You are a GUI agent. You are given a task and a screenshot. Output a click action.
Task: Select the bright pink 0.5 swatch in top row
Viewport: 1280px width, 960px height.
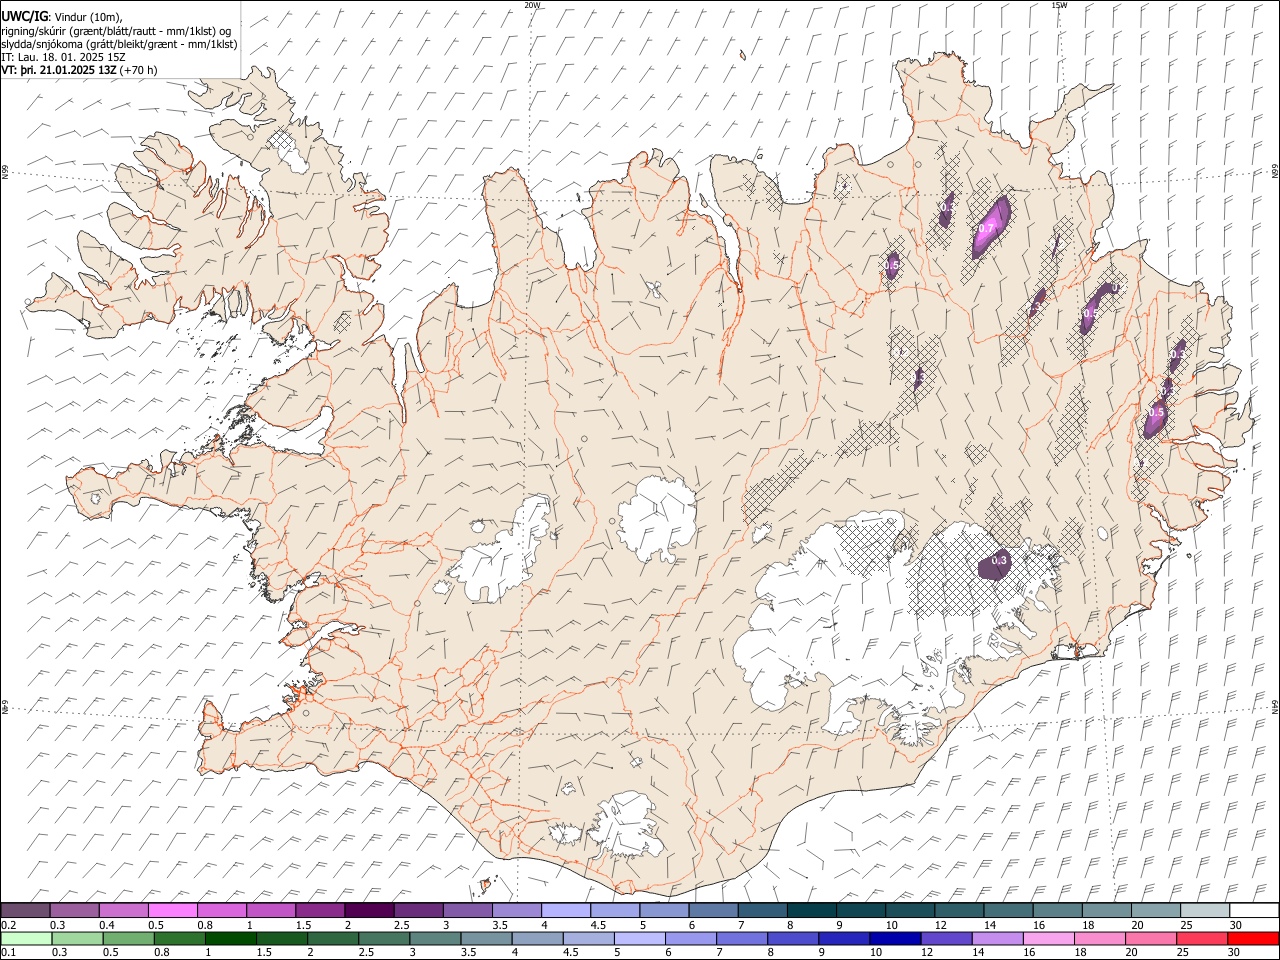click(172, 910)
